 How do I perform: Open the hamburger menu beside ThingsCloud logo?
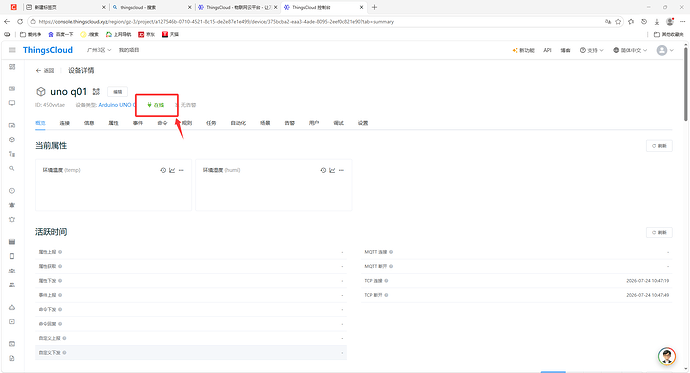pyautogui.click(x=12, y=50)
